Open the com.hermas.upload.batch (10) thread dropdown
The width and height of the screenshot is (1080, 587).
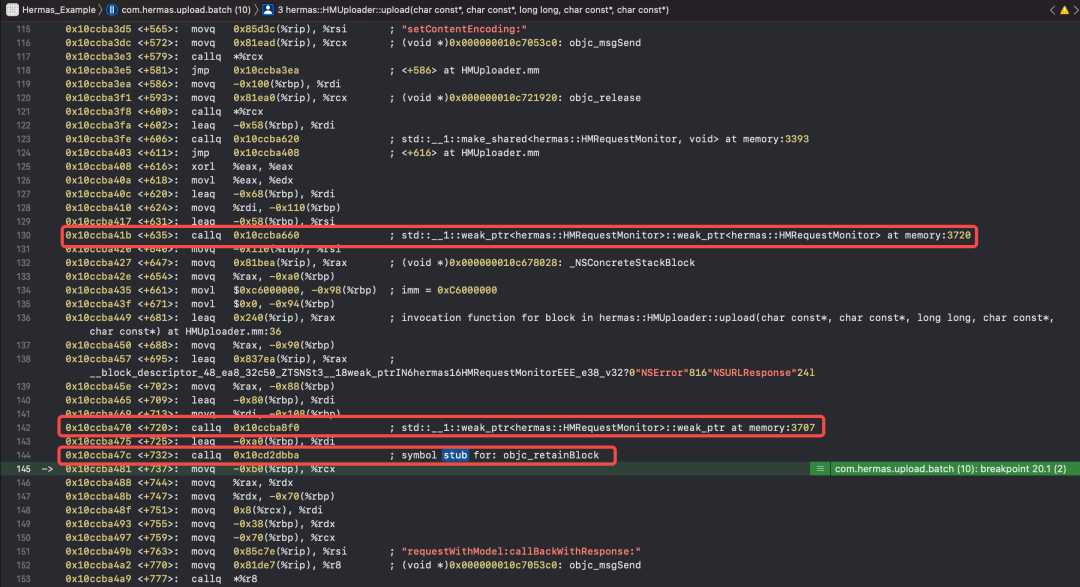point(178,9)
